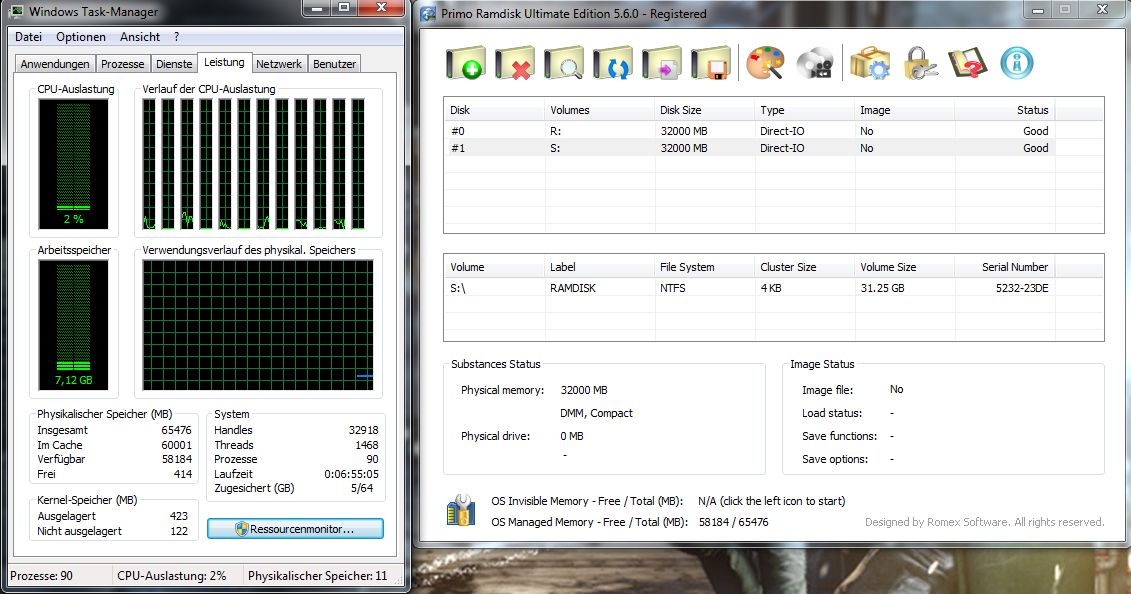
Task: Click the Arbeitsspeicher 7,12 GB gauge
Action: pyautogui.click(x=74, y=324)
